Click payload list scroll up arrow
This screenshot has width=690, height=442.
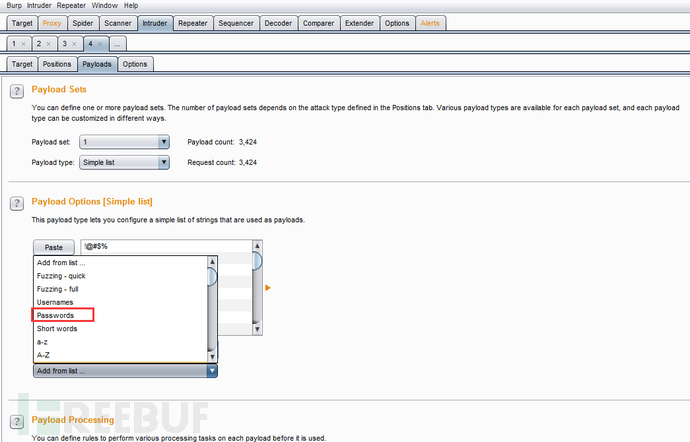(x=257, y=246)
